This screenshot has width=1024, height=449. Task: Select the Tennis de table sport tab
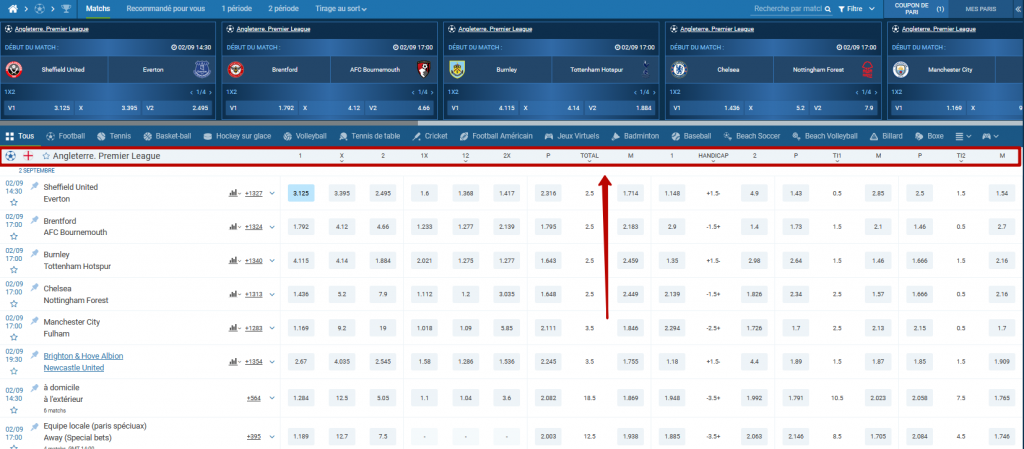(x=370, y=136)
